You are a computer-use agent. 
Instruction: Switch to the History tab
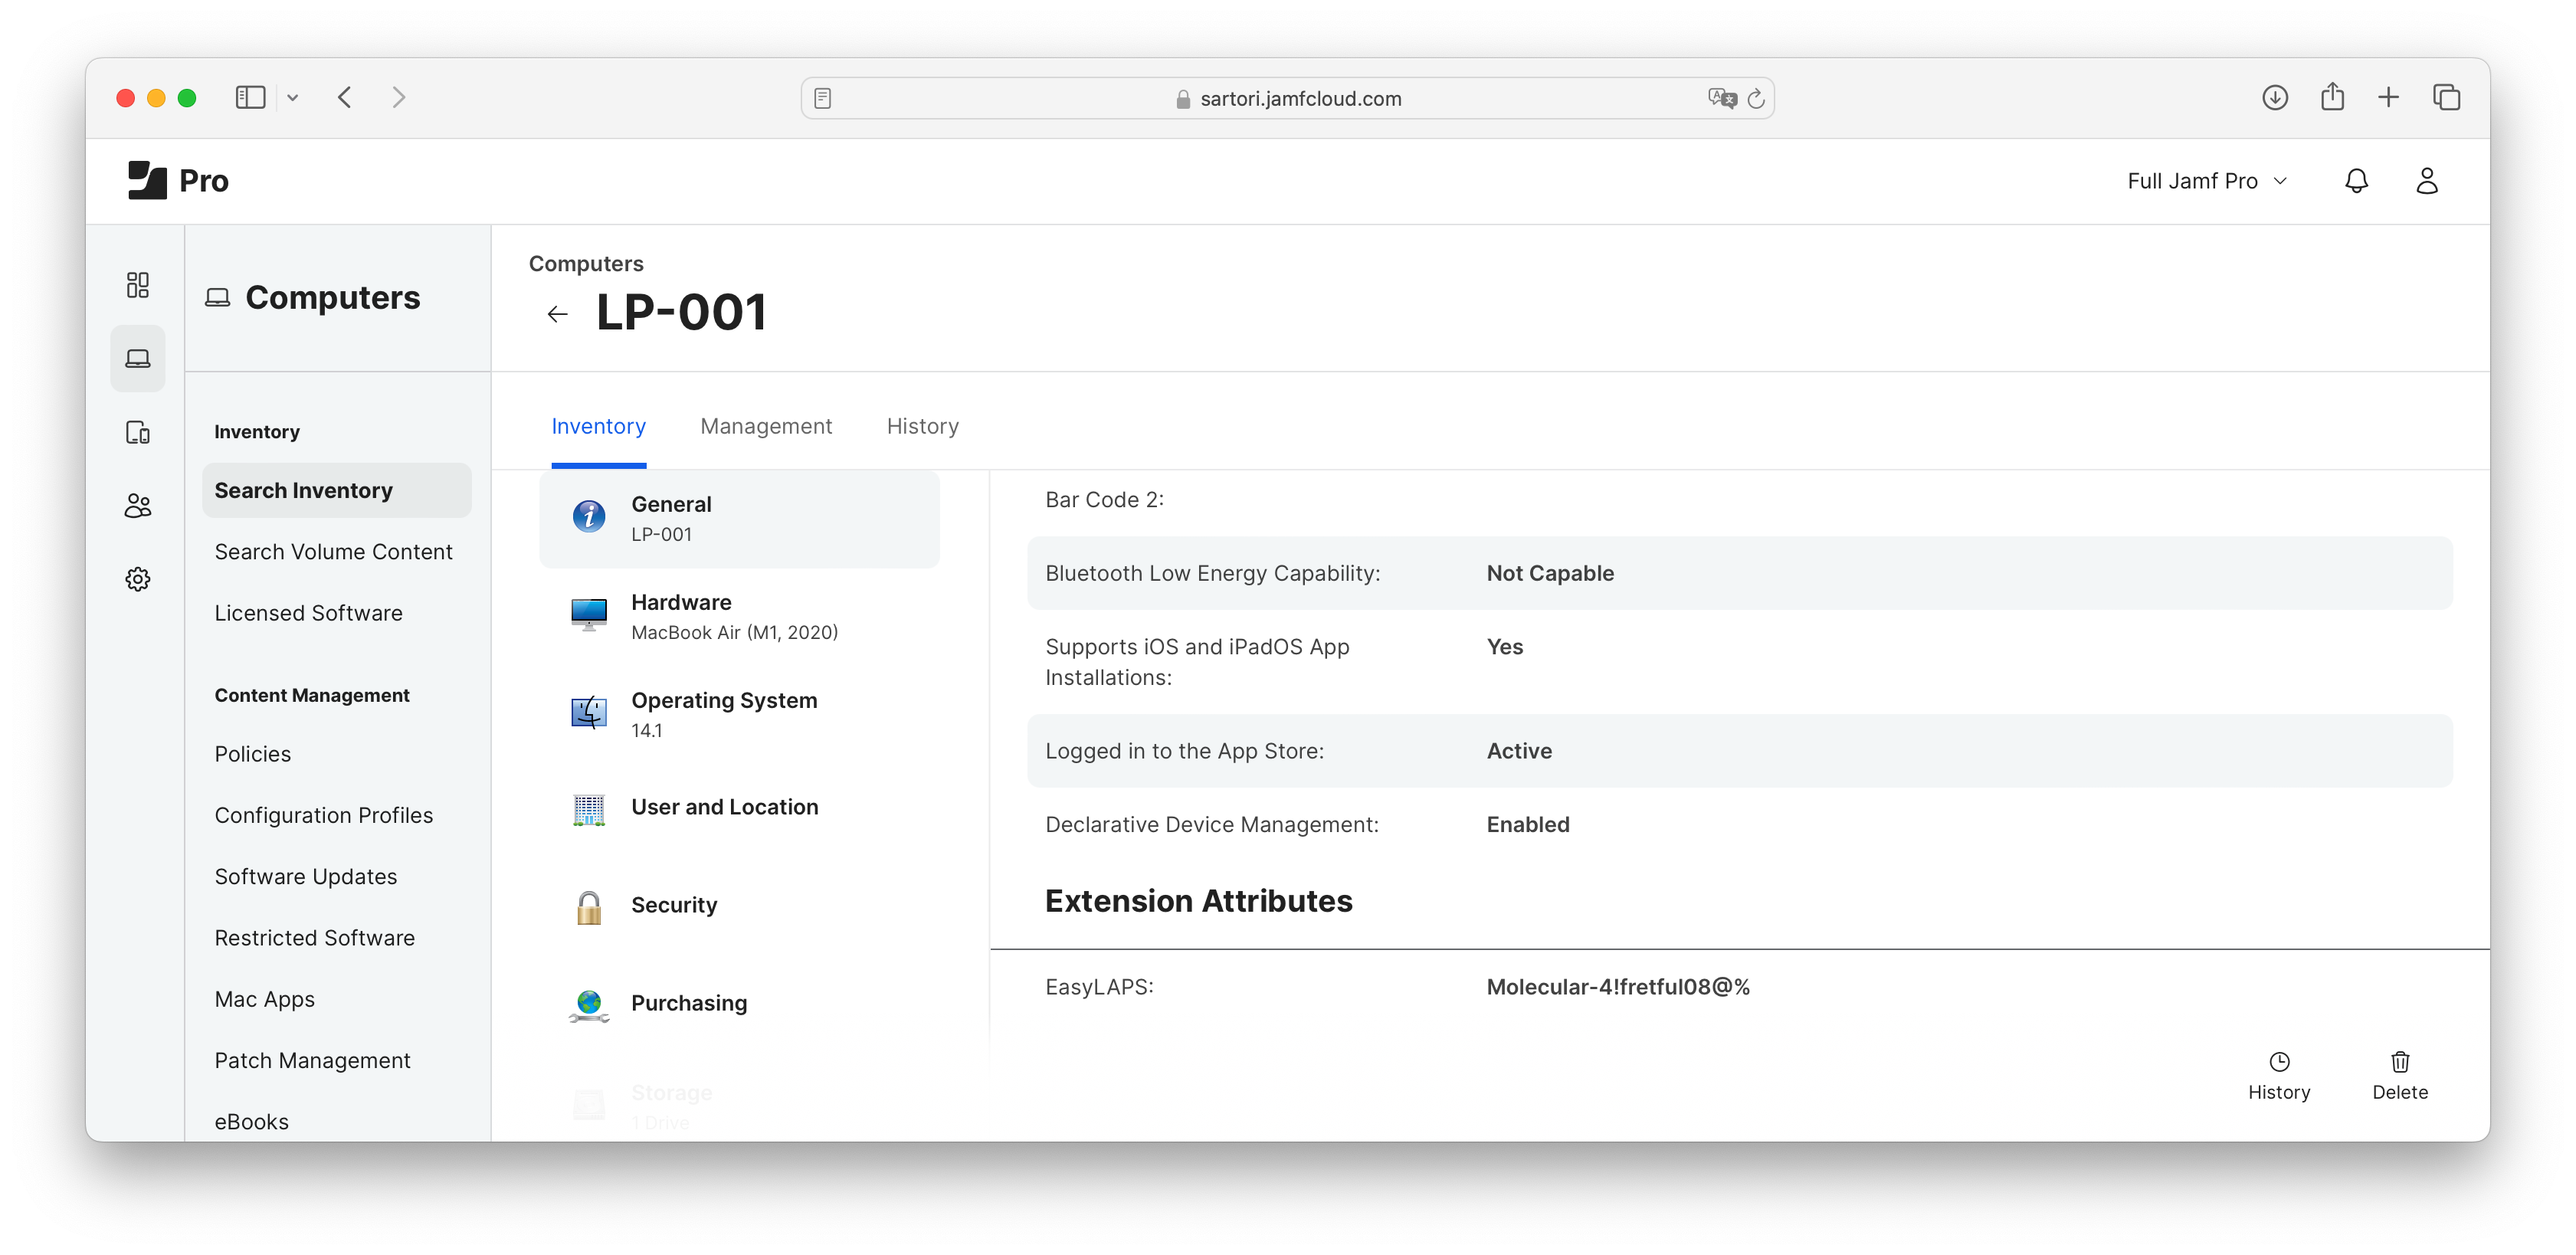pyautogui.click(x=922, y=426)
